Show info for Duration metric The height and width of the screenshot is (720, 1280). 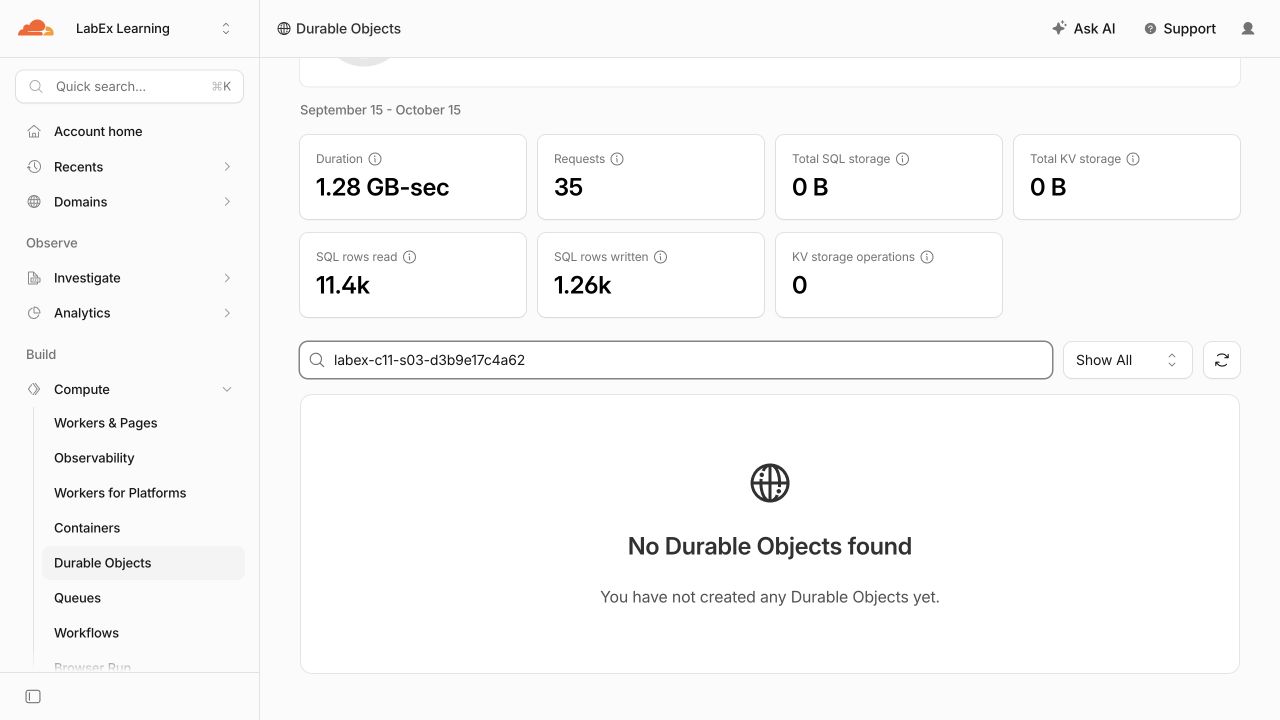point(375,159)
